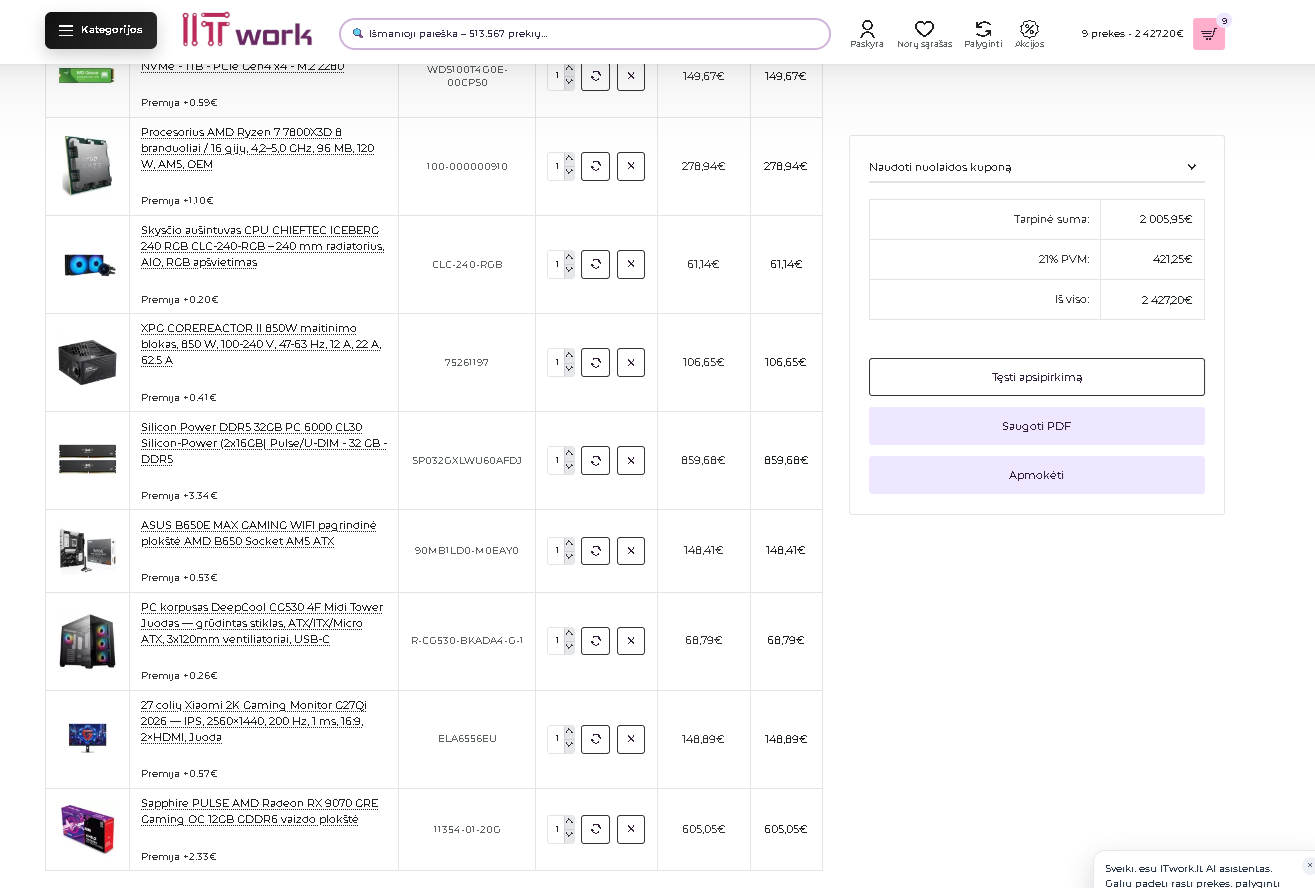Open the Palyginti compare icon
This screenshot has width=1315, height=888.
click(983, 34)
